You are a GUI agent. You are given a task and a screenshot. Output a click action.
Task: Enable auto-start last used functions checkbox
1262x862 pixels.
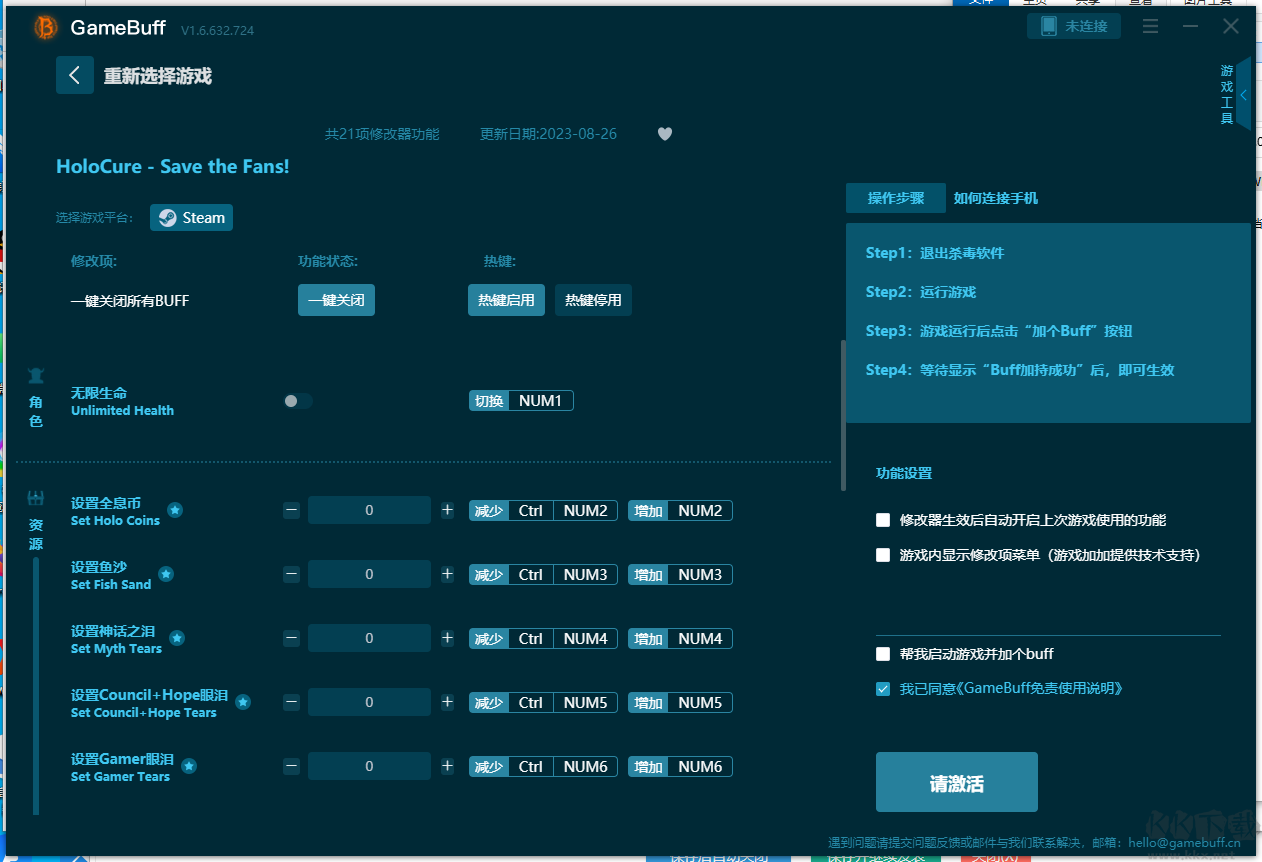883,520
